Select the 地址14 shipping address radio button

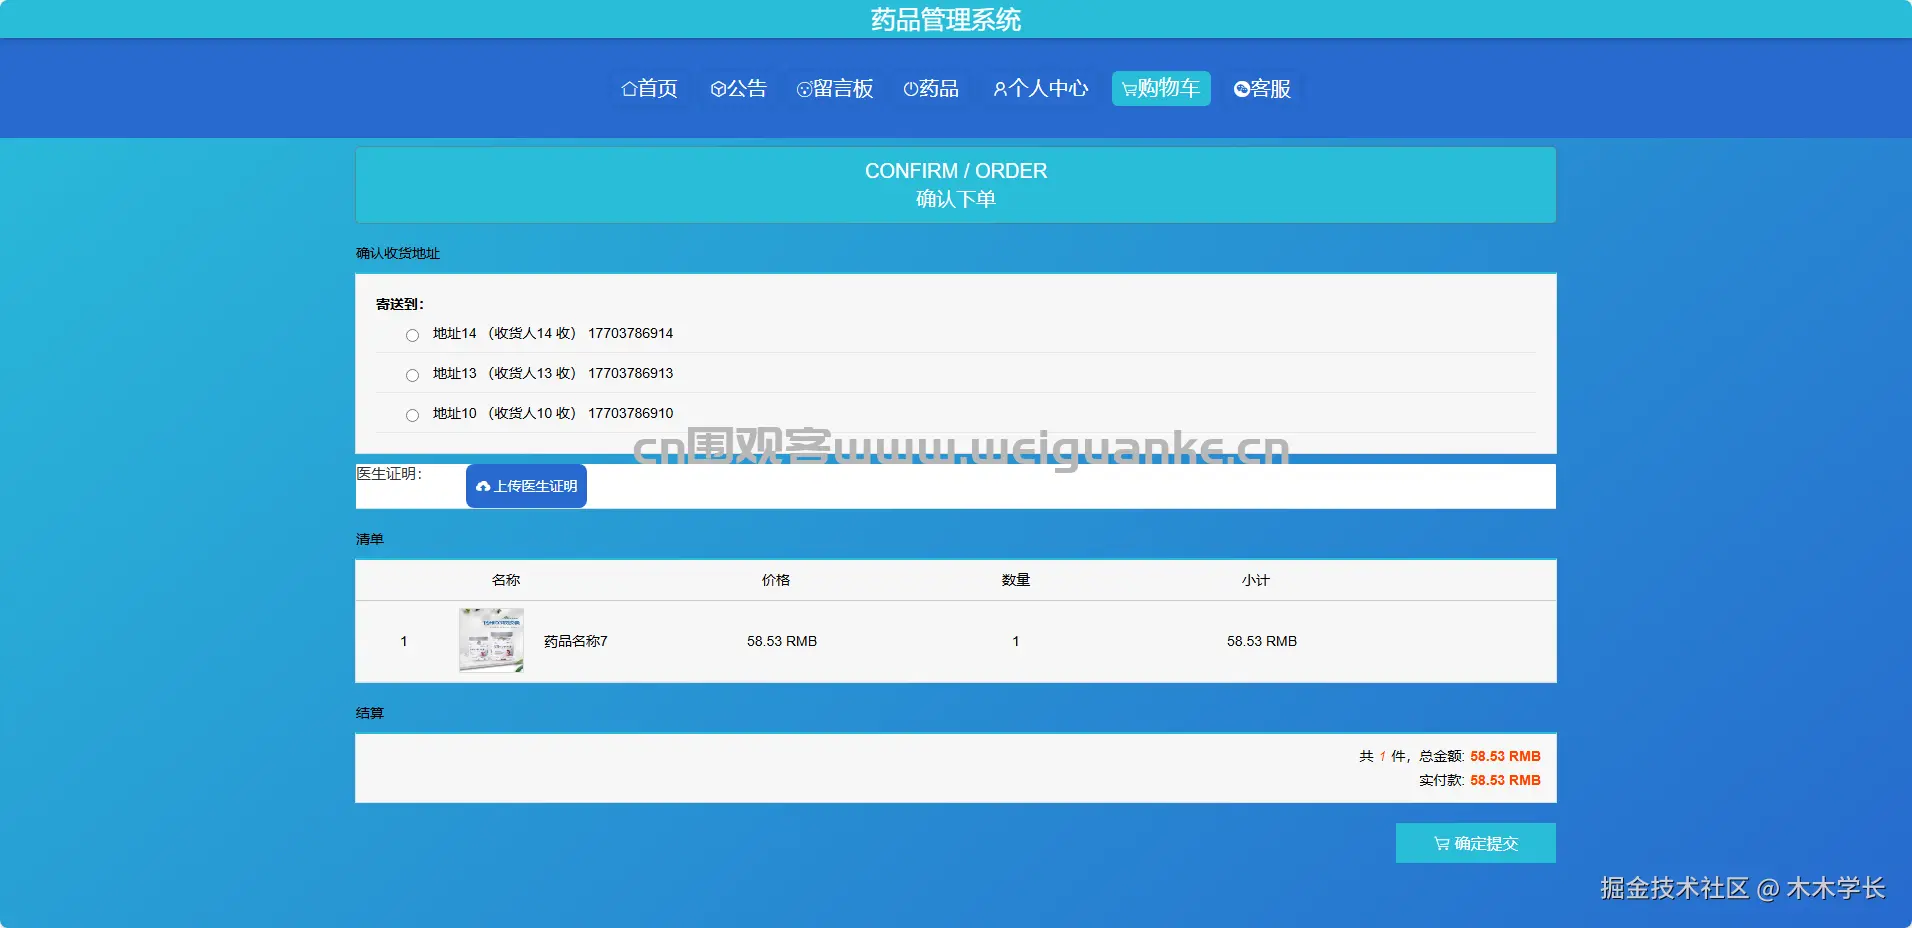click(412, 335)
